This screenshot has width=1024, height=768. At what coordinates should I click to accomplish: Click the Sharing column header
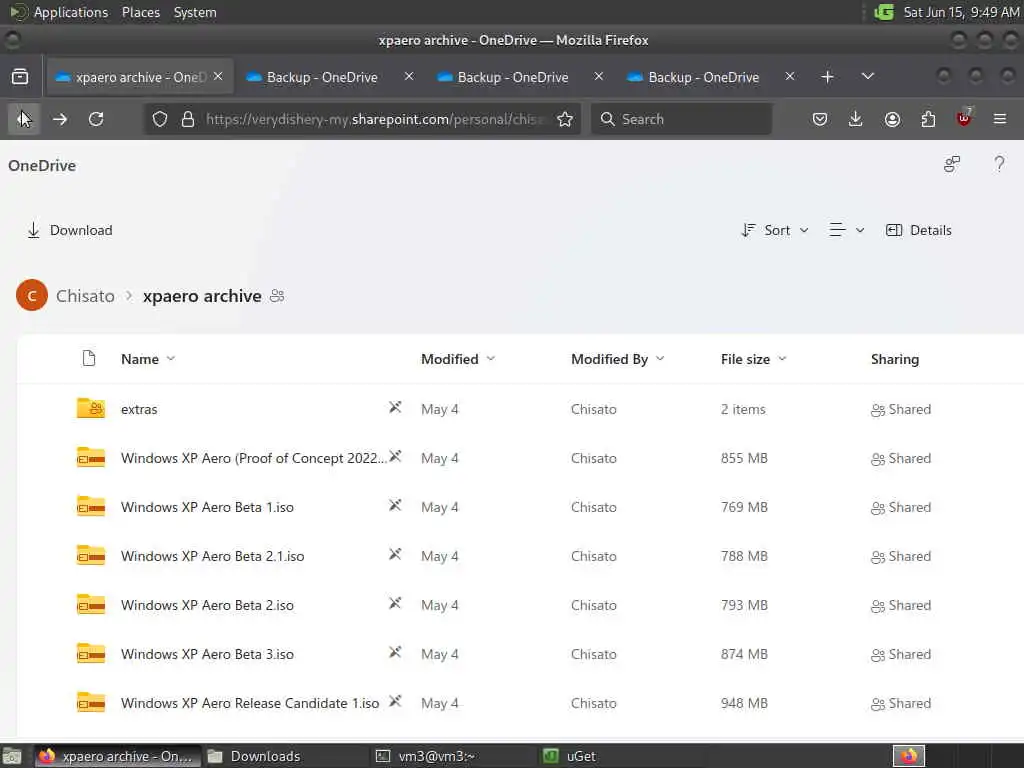[895, 359]
